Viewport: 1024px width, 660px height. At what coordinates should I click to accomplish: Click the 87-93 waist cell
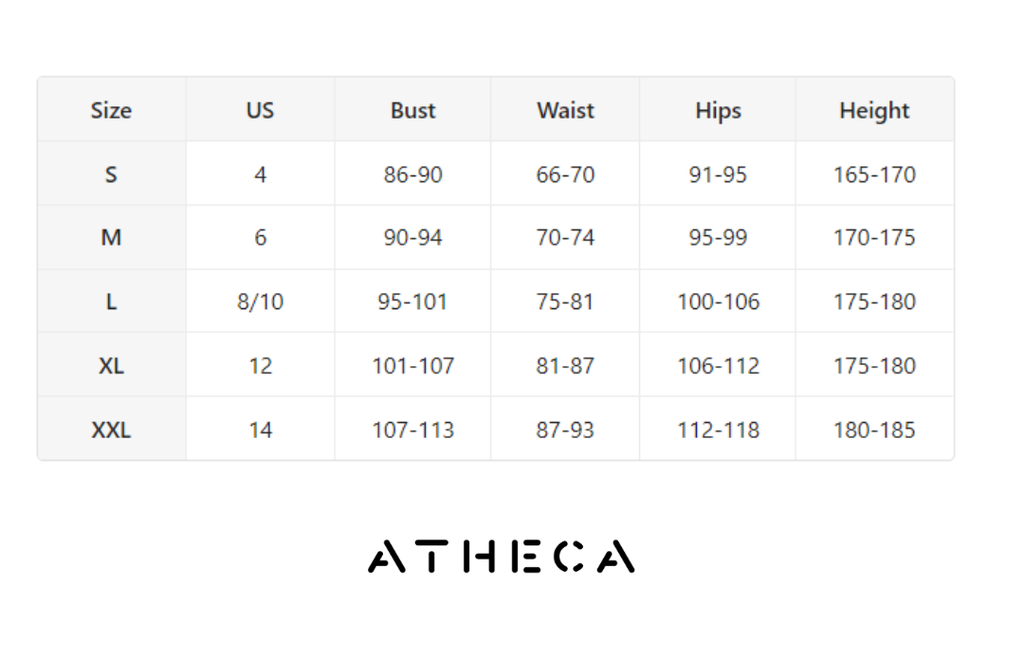[565, 430]
